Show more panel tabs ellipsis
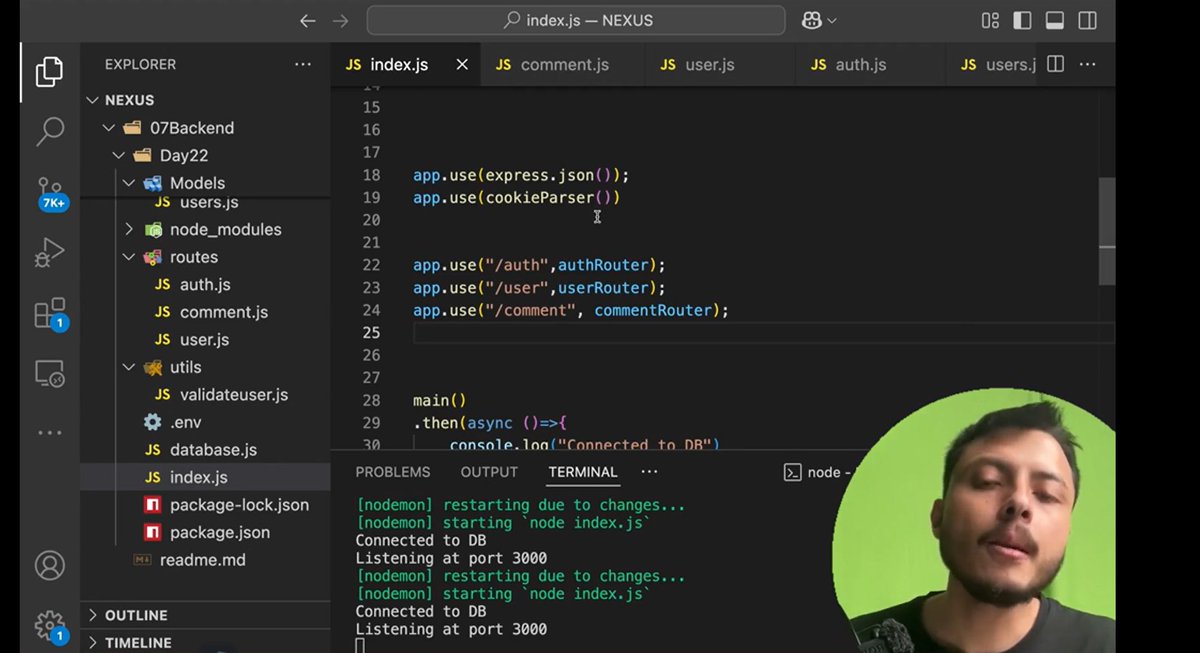Image resolution: width=1200 pixels, height=653 pixels. click(x=650, y=472)
